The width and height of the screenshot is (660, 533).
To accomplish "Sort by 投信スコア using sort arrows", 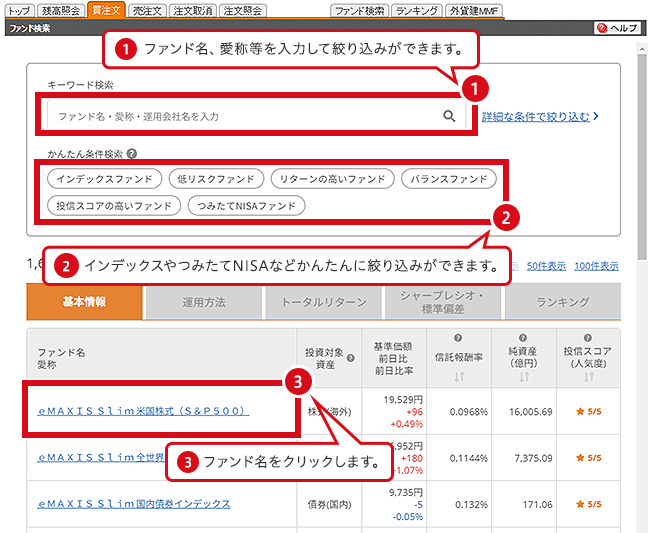I will coord(589,376).
